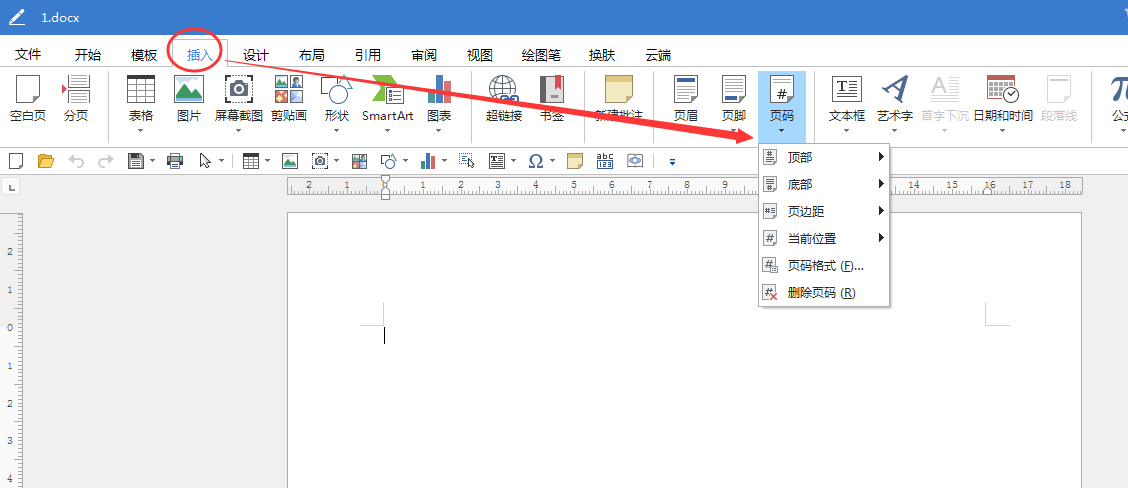Switch to the 设计 tab

click(x=255, y=55)
